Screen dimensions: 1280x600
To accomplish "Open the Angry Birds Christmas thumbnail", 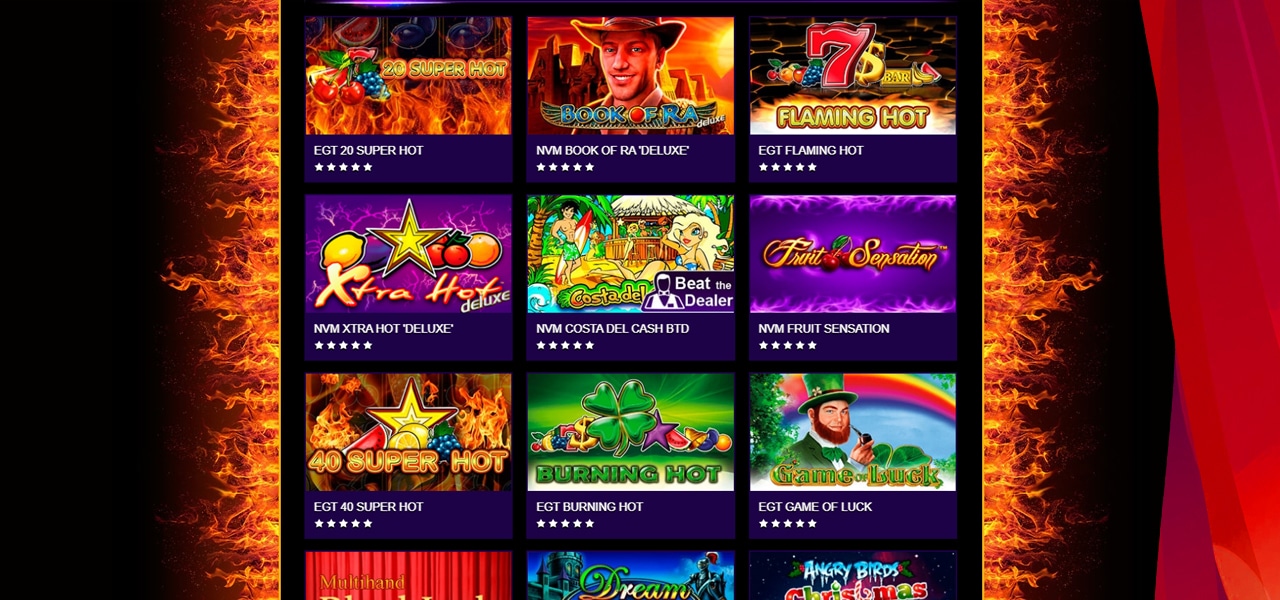I will tap(853, 576).
